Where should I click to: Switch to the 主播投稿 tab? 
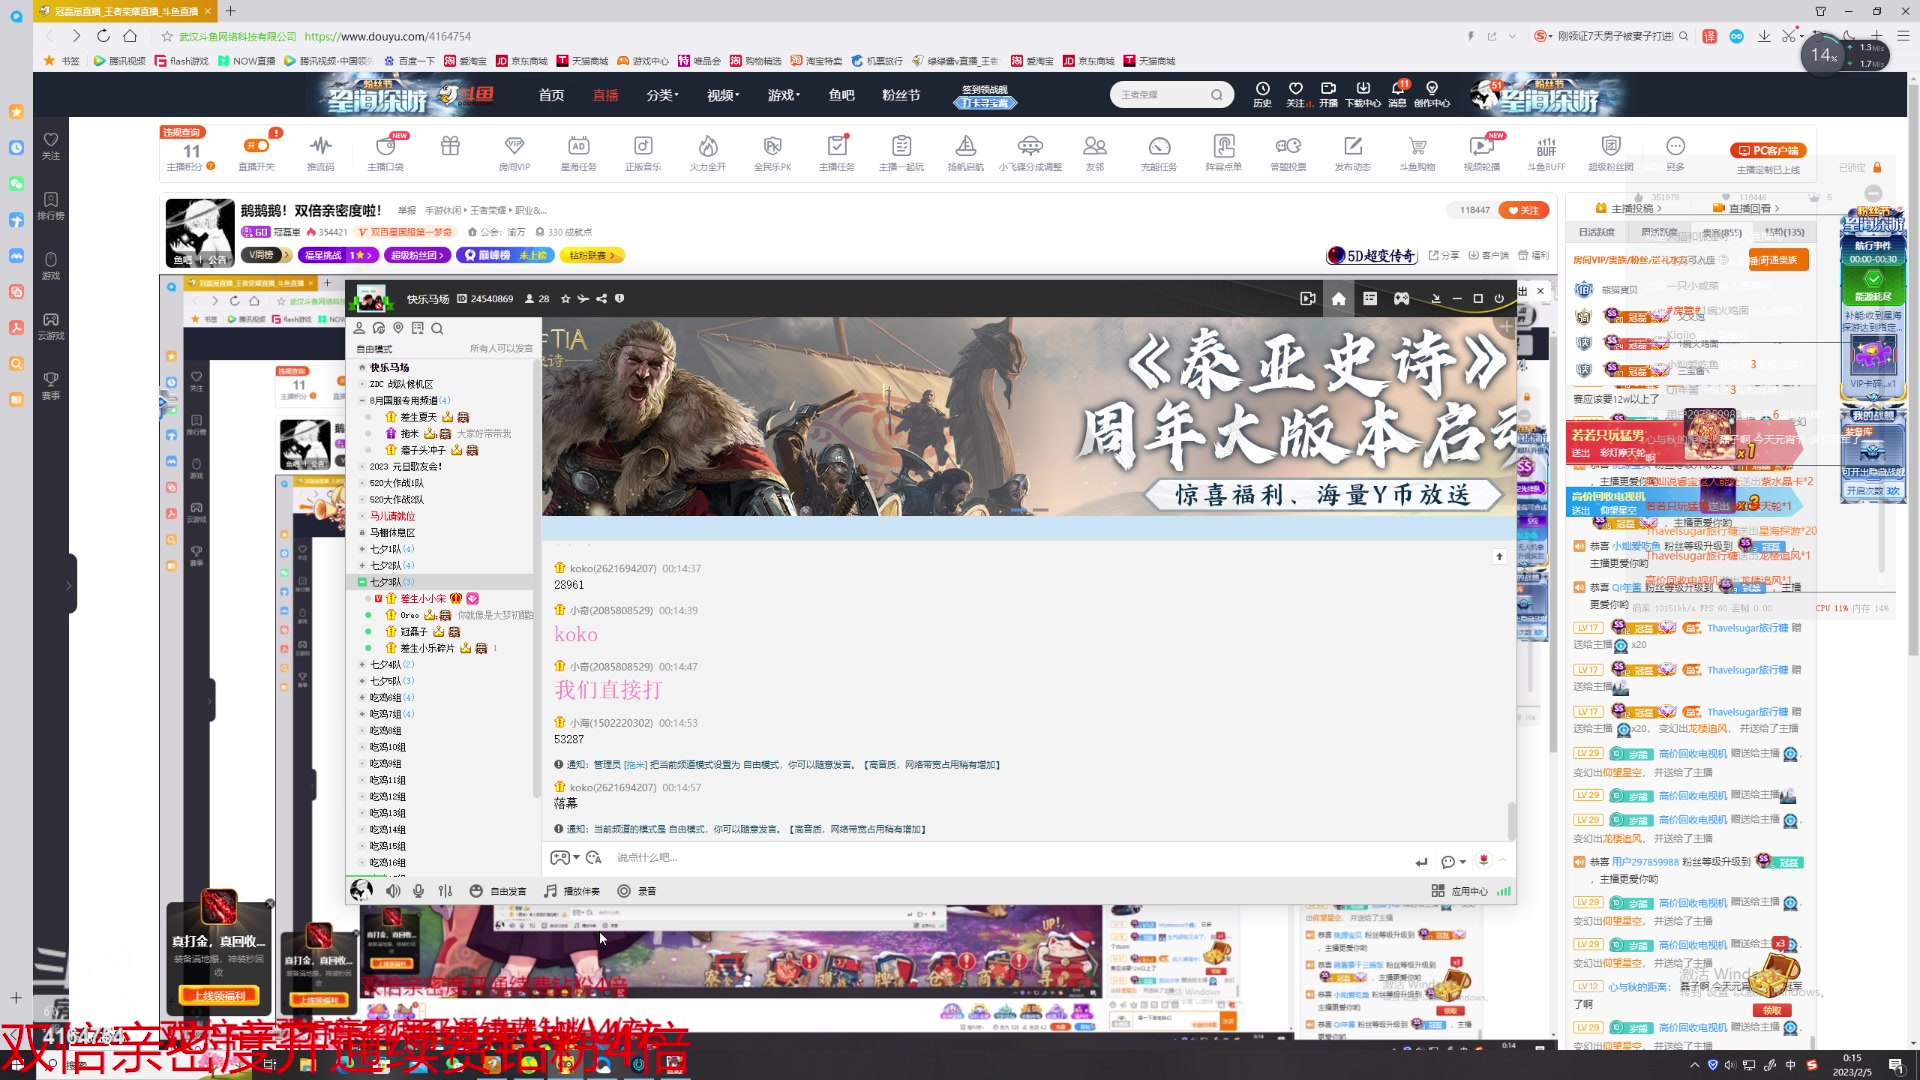tap(1629, 208)
